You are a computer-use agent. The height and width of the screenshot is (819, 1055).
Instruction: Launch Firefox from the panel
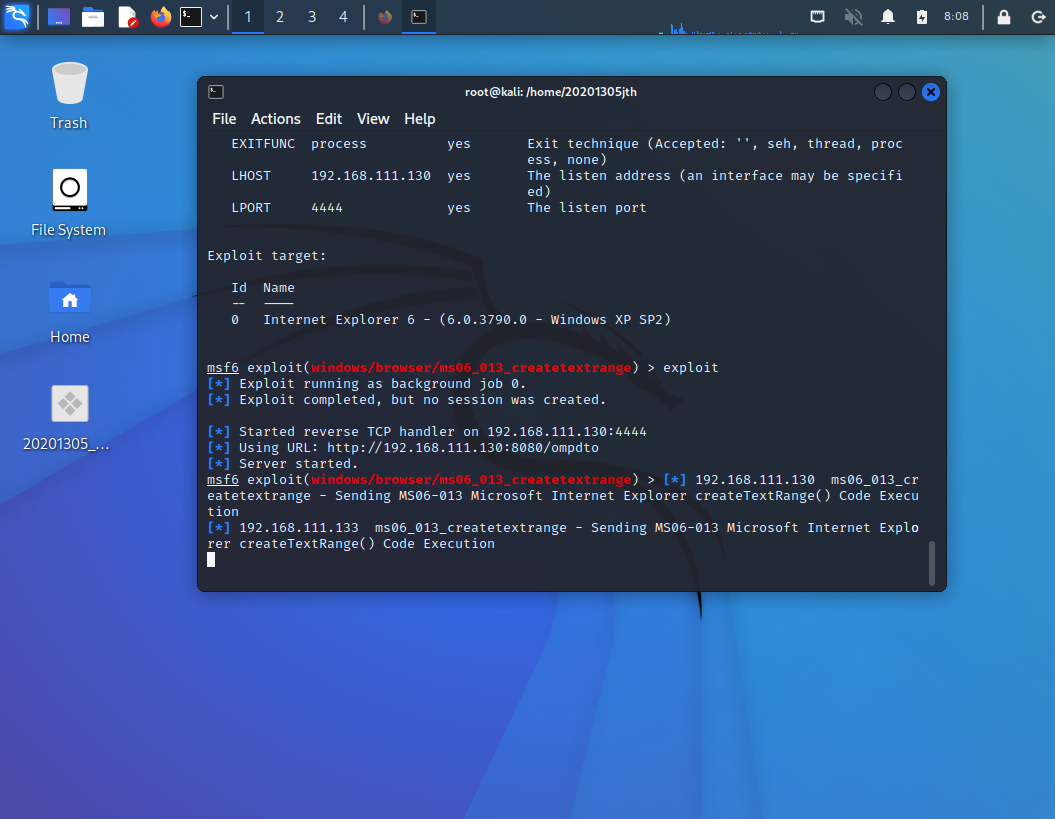[160, 17]
